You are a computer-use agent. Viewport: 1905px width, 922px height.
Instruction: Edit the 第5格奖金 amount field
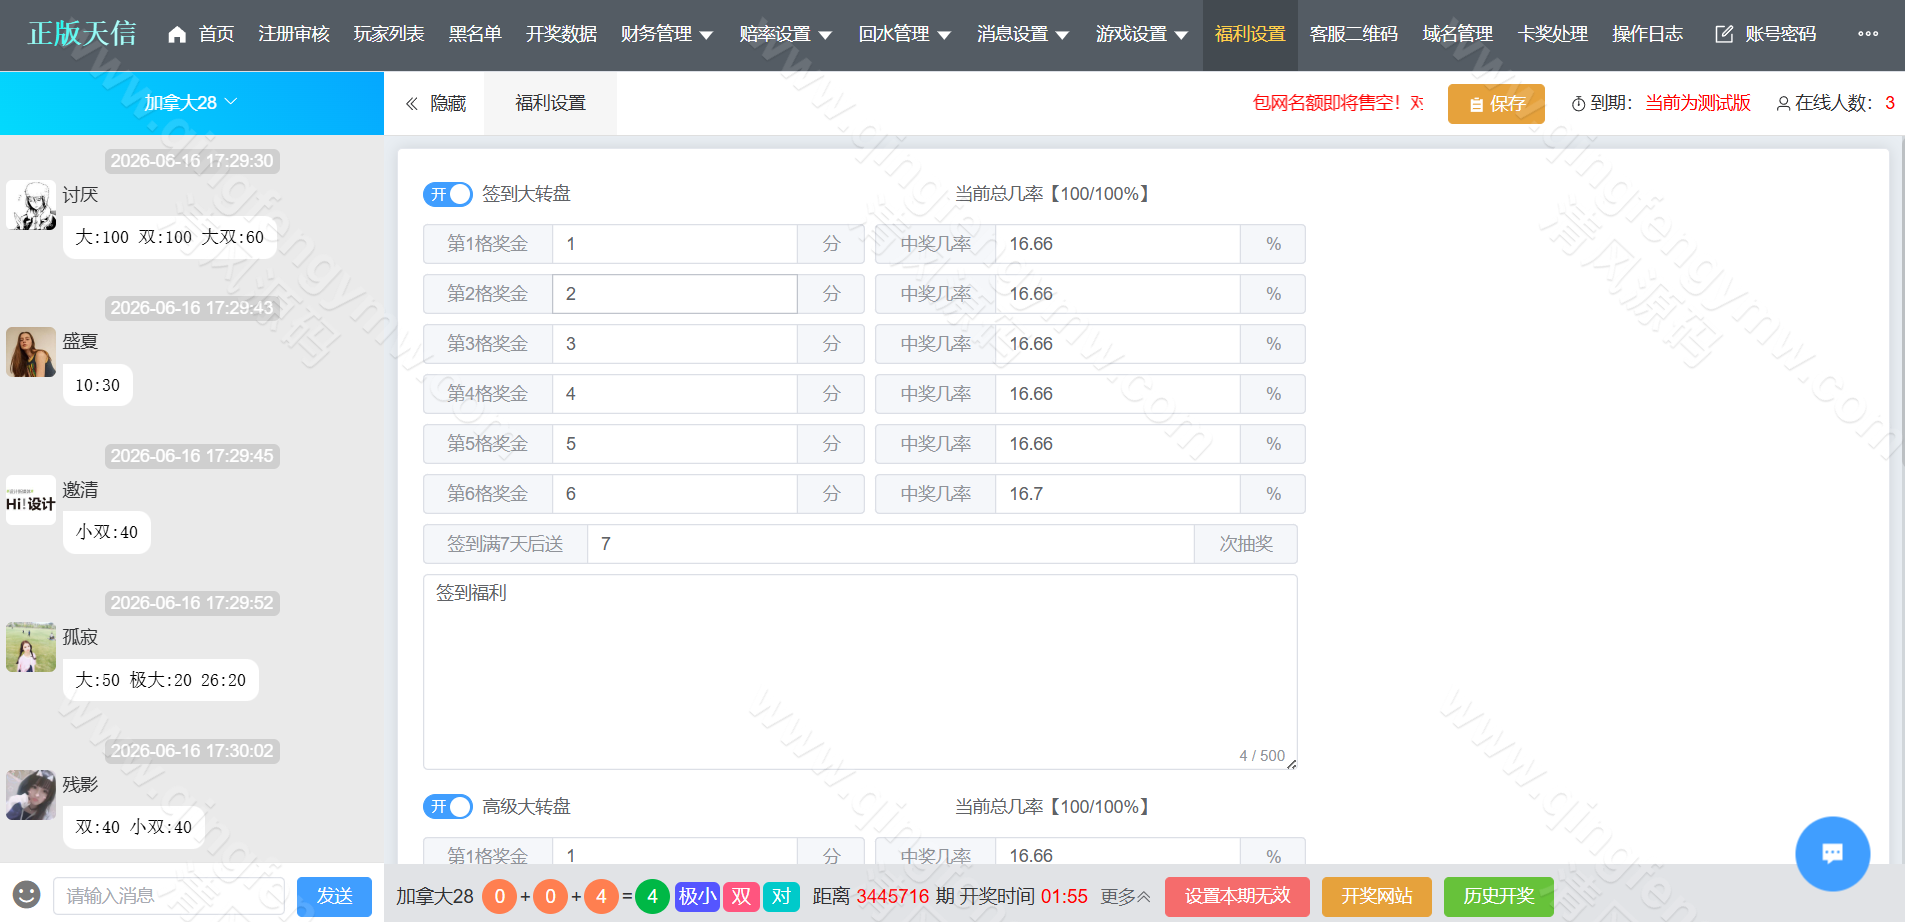pyautogui.click(x=675, y=444)
